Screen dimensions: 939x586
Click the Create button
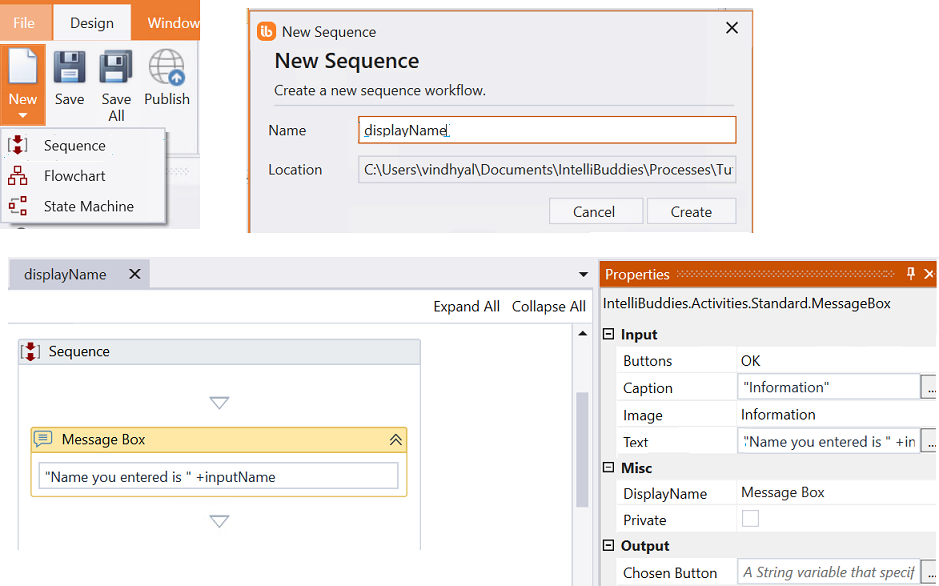pos(691,211)
